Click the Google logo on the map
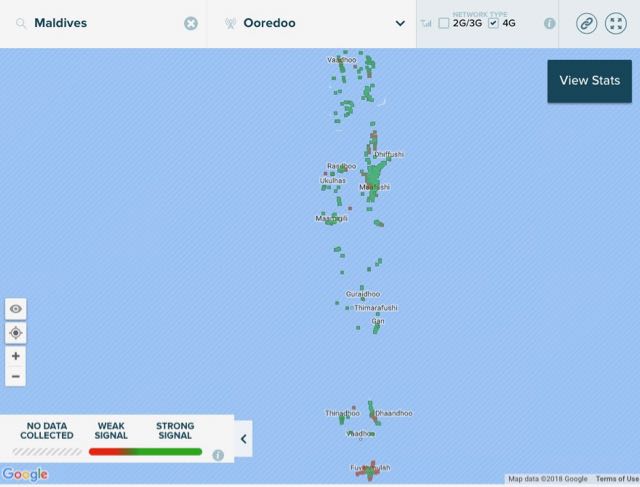640x487 pixels. coord(25,474)
